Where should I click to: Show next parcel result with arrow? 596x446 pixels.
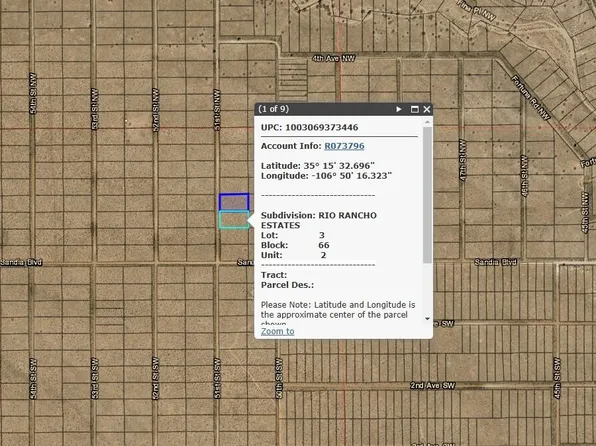coord(399,109)
